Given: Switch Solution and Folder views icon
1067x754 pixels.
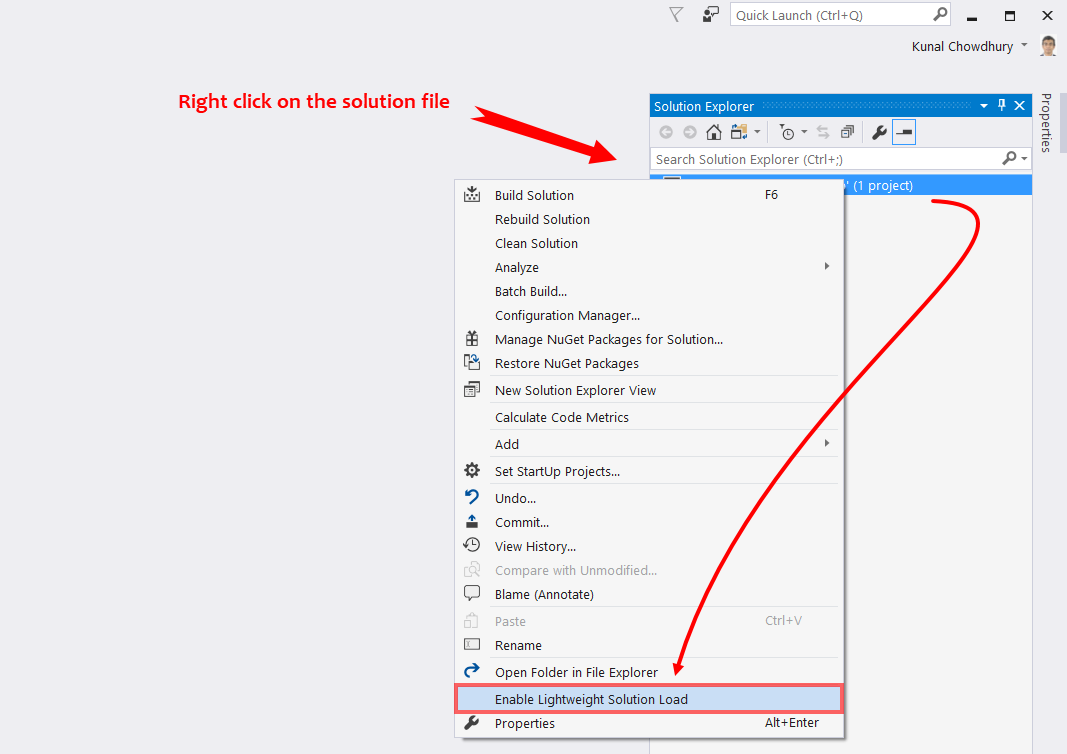Looking at the screenshot, I should (x=739, y=132).
